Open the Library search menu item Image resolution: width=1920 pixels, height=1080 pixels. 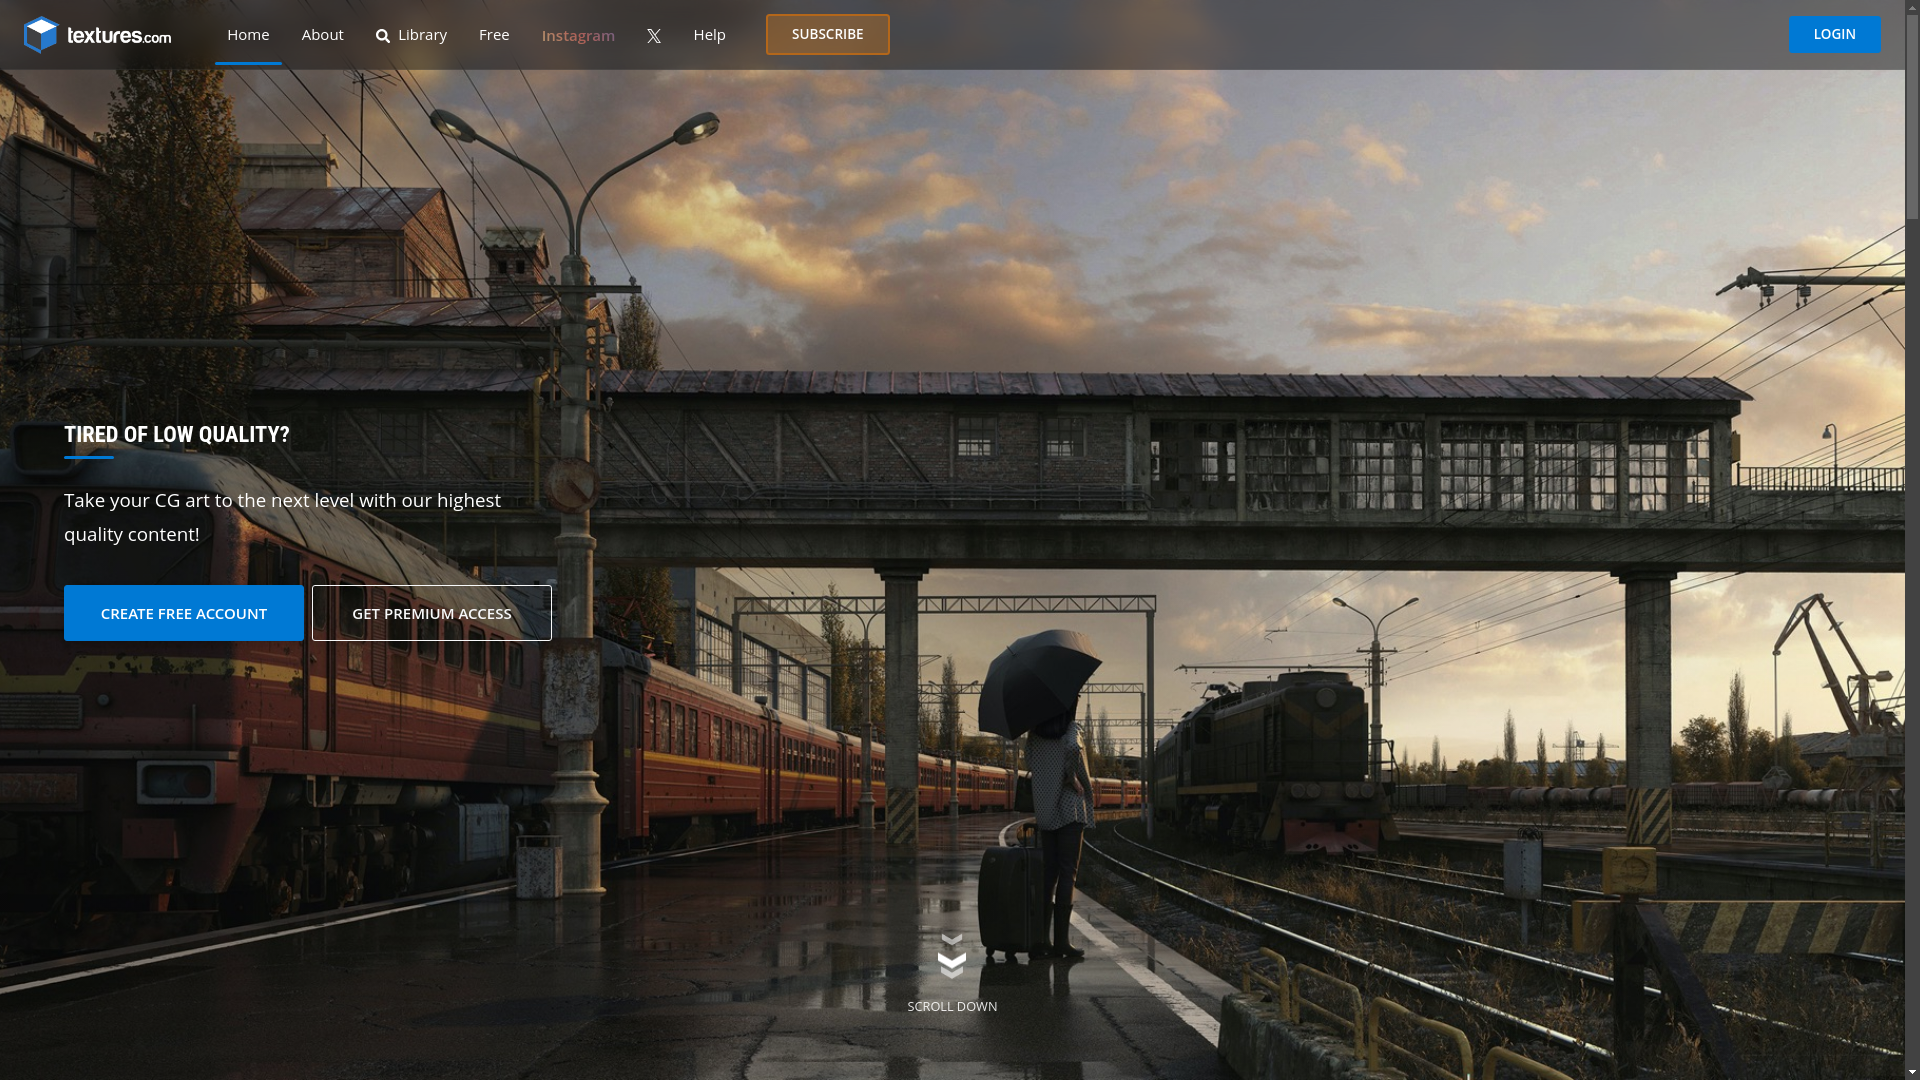click(x=411, y=35)
